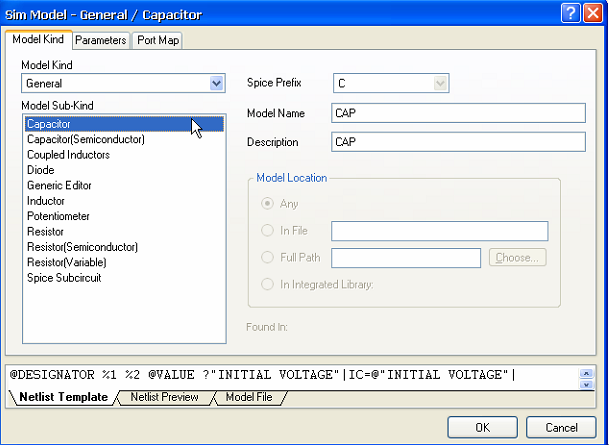Select the Any model location radio

tap(267, 203)
